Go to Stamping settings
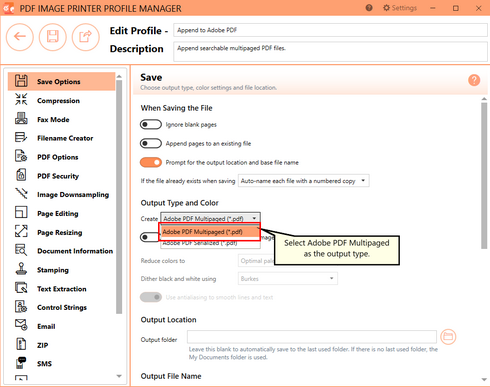 (61, 270)
